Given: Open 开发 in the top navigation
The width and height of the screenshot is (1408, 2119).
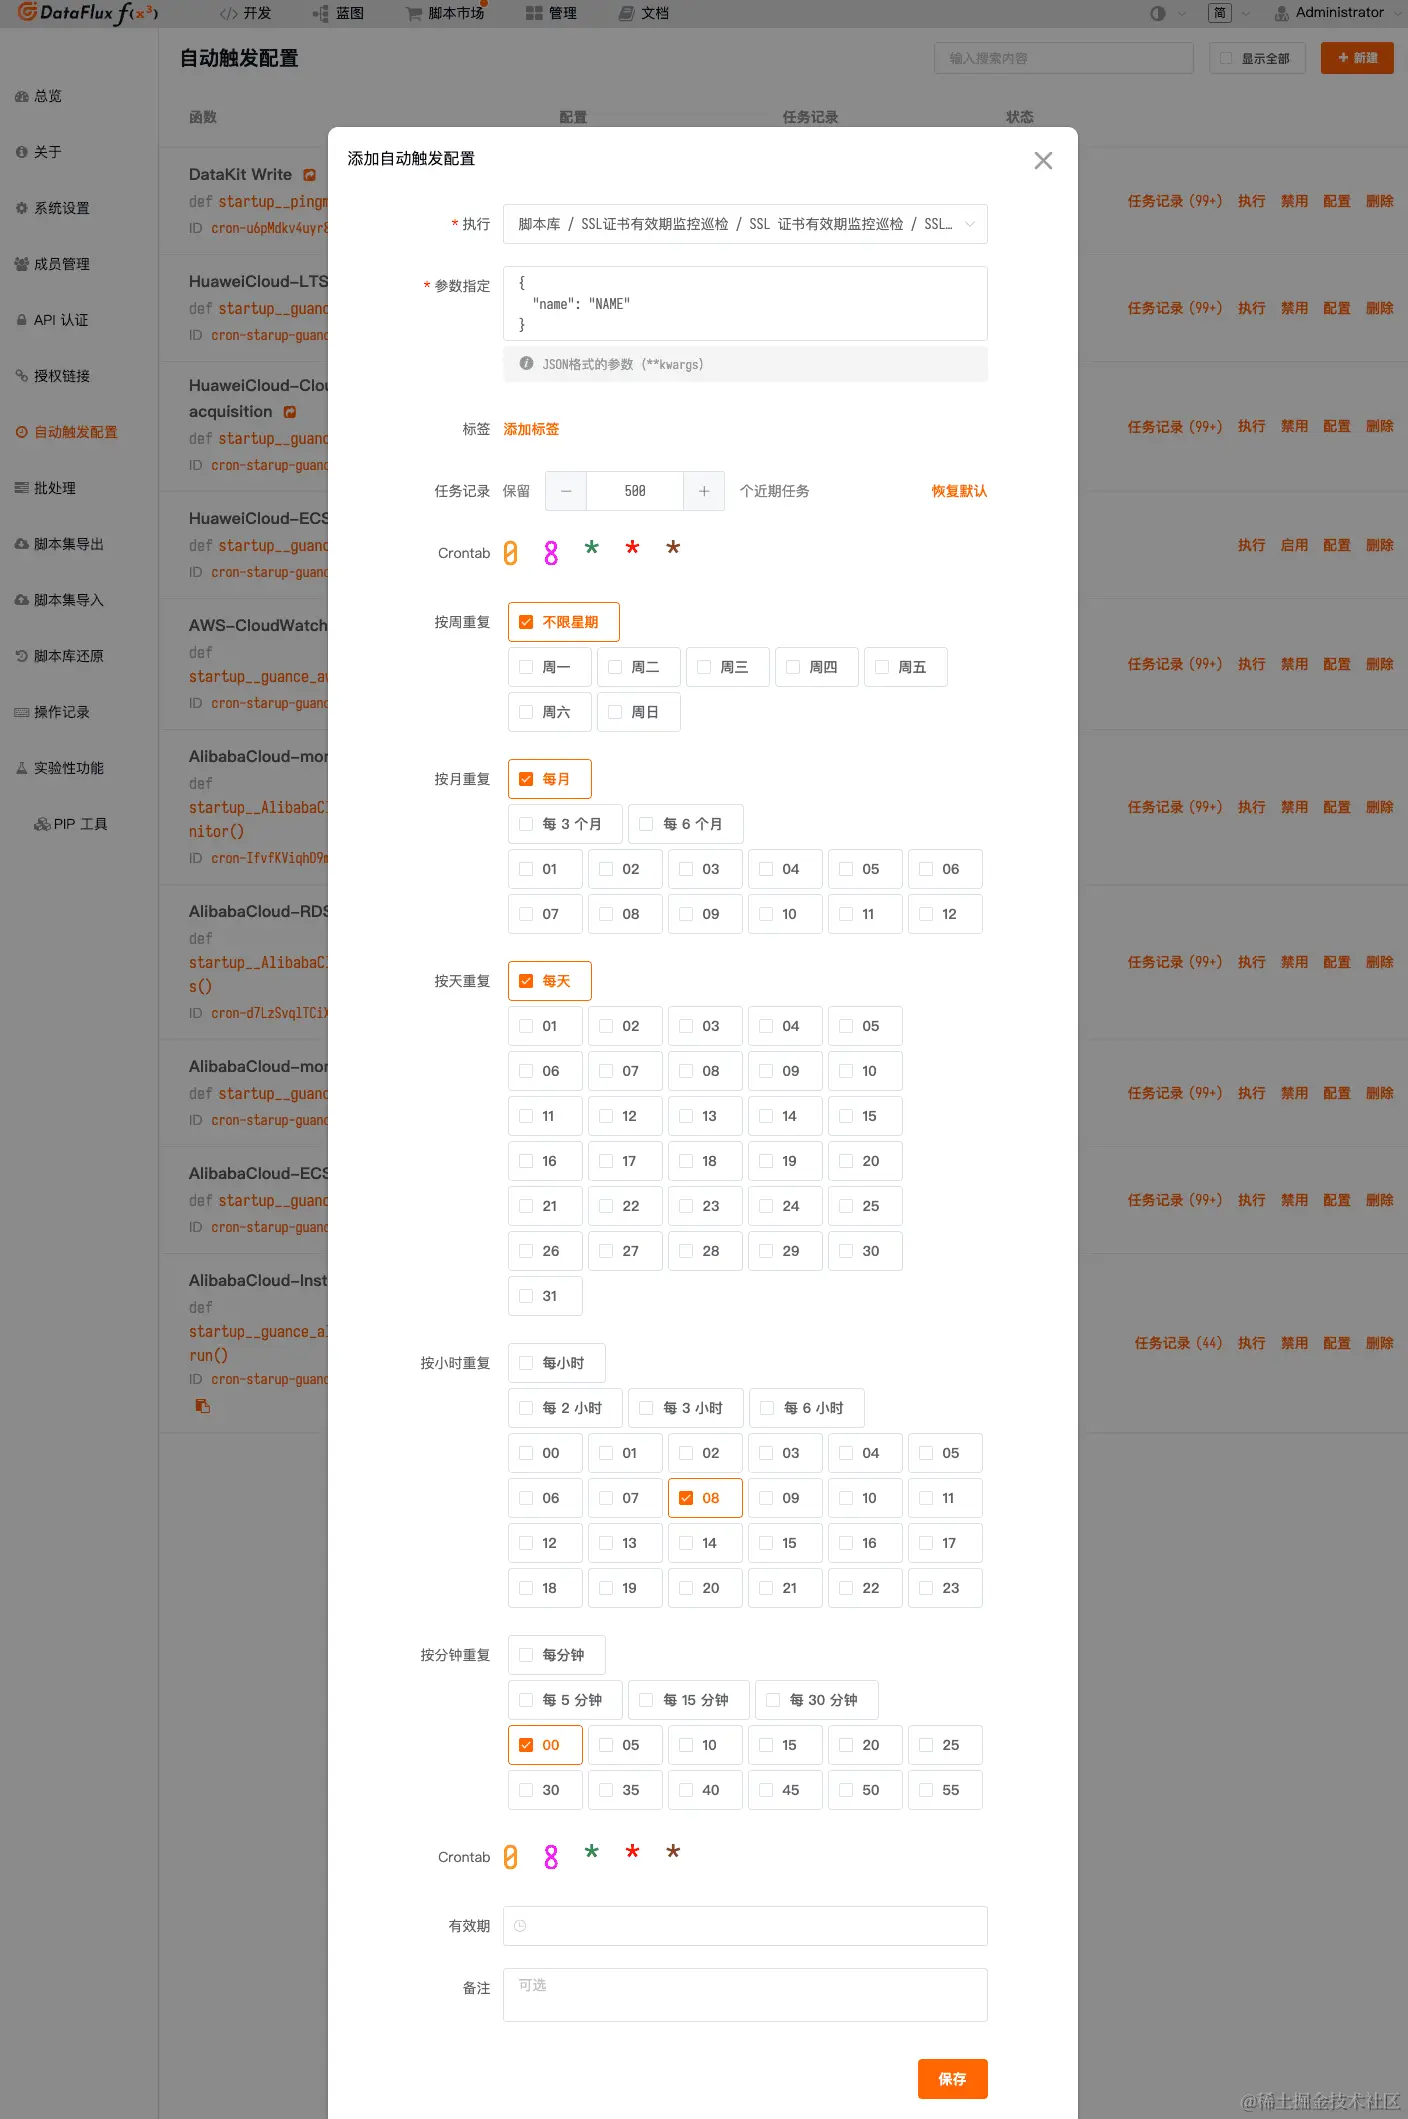Looking at the screenshot, I should [246, 13].
